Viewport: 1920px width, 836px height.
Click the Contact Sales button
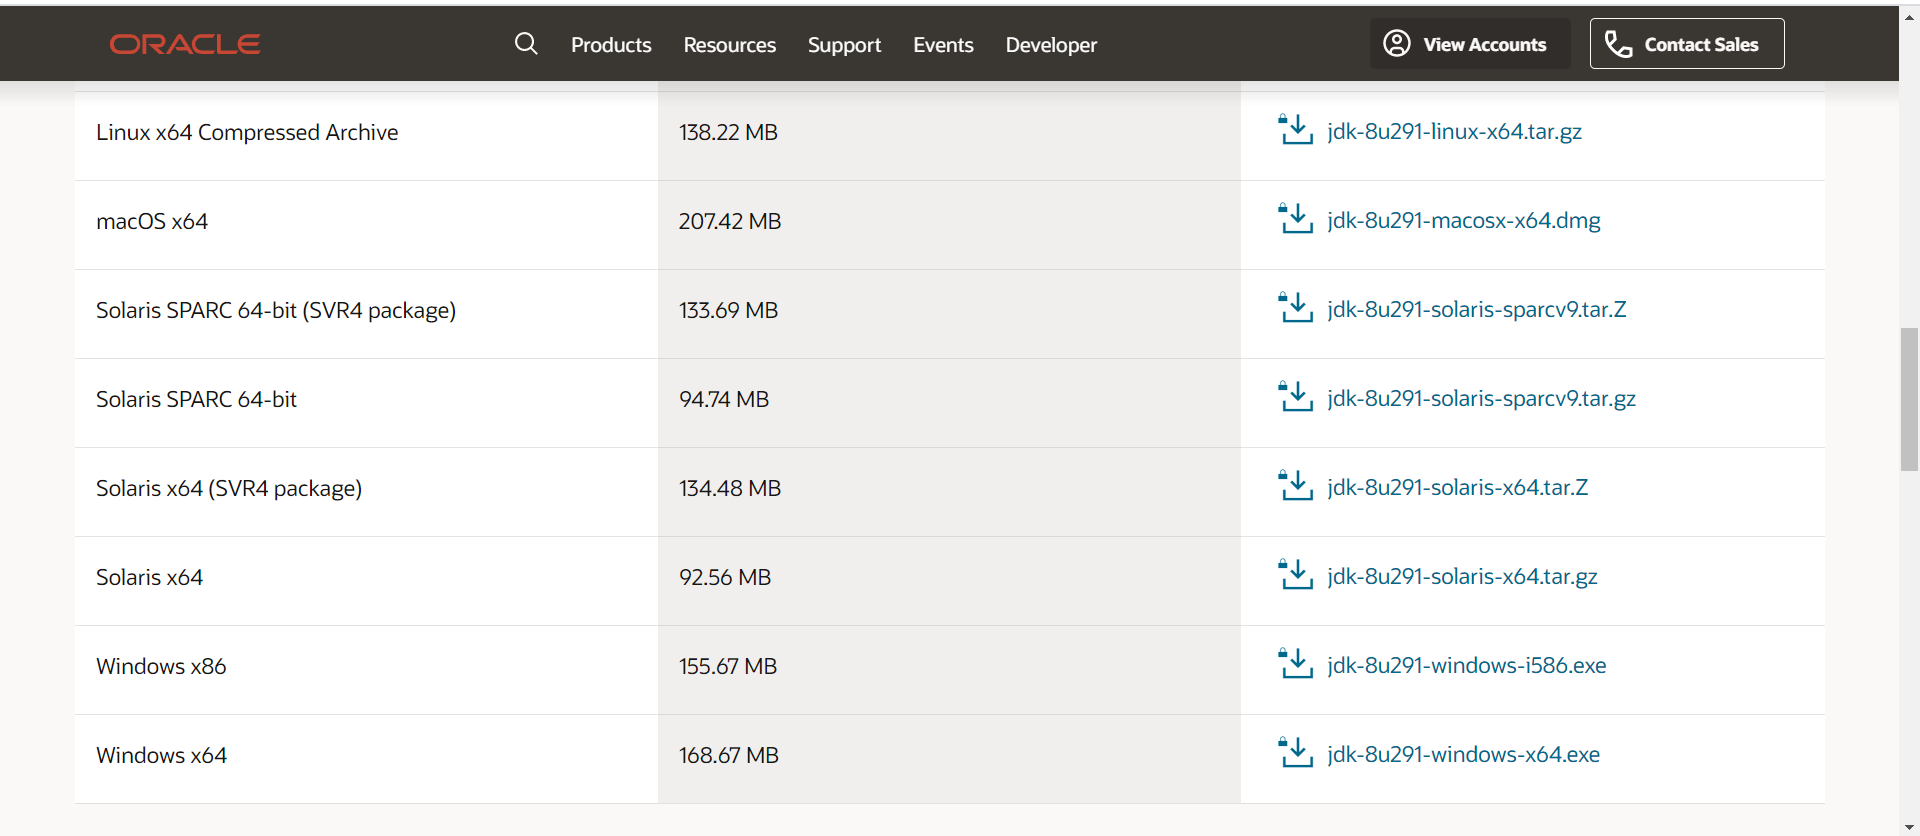pos(1687,44)
